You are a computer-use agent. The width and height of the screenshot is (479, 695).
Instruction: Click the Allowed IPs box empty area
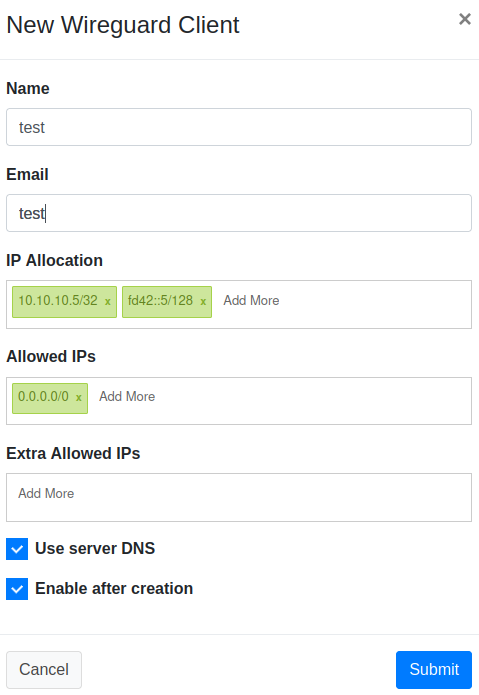(x=315, y=401)
